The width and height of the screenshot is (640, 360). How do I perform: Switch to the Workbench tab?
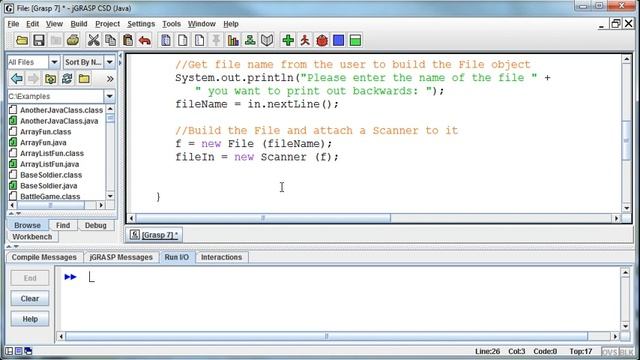[32, 237]
